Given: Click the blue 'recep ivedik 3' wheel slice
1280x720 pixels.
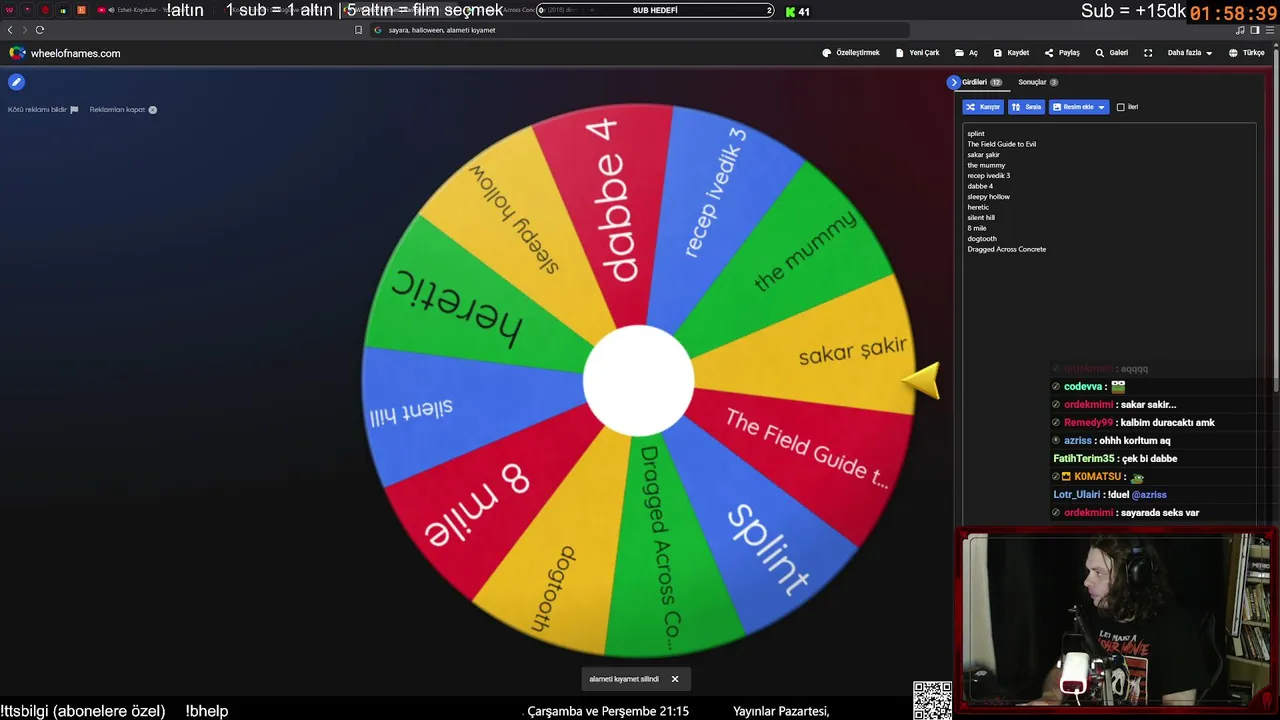Looking at the screenshot, I should tap(716, 205).
